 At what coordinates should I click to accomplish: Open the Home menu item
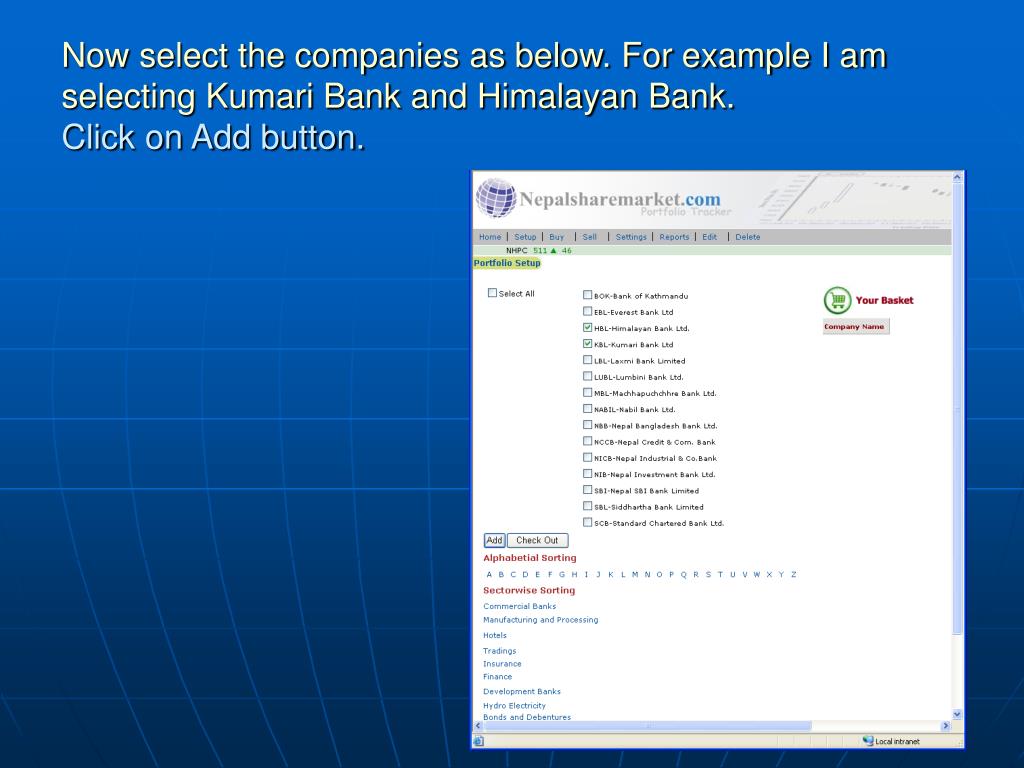tap(490, 237)
